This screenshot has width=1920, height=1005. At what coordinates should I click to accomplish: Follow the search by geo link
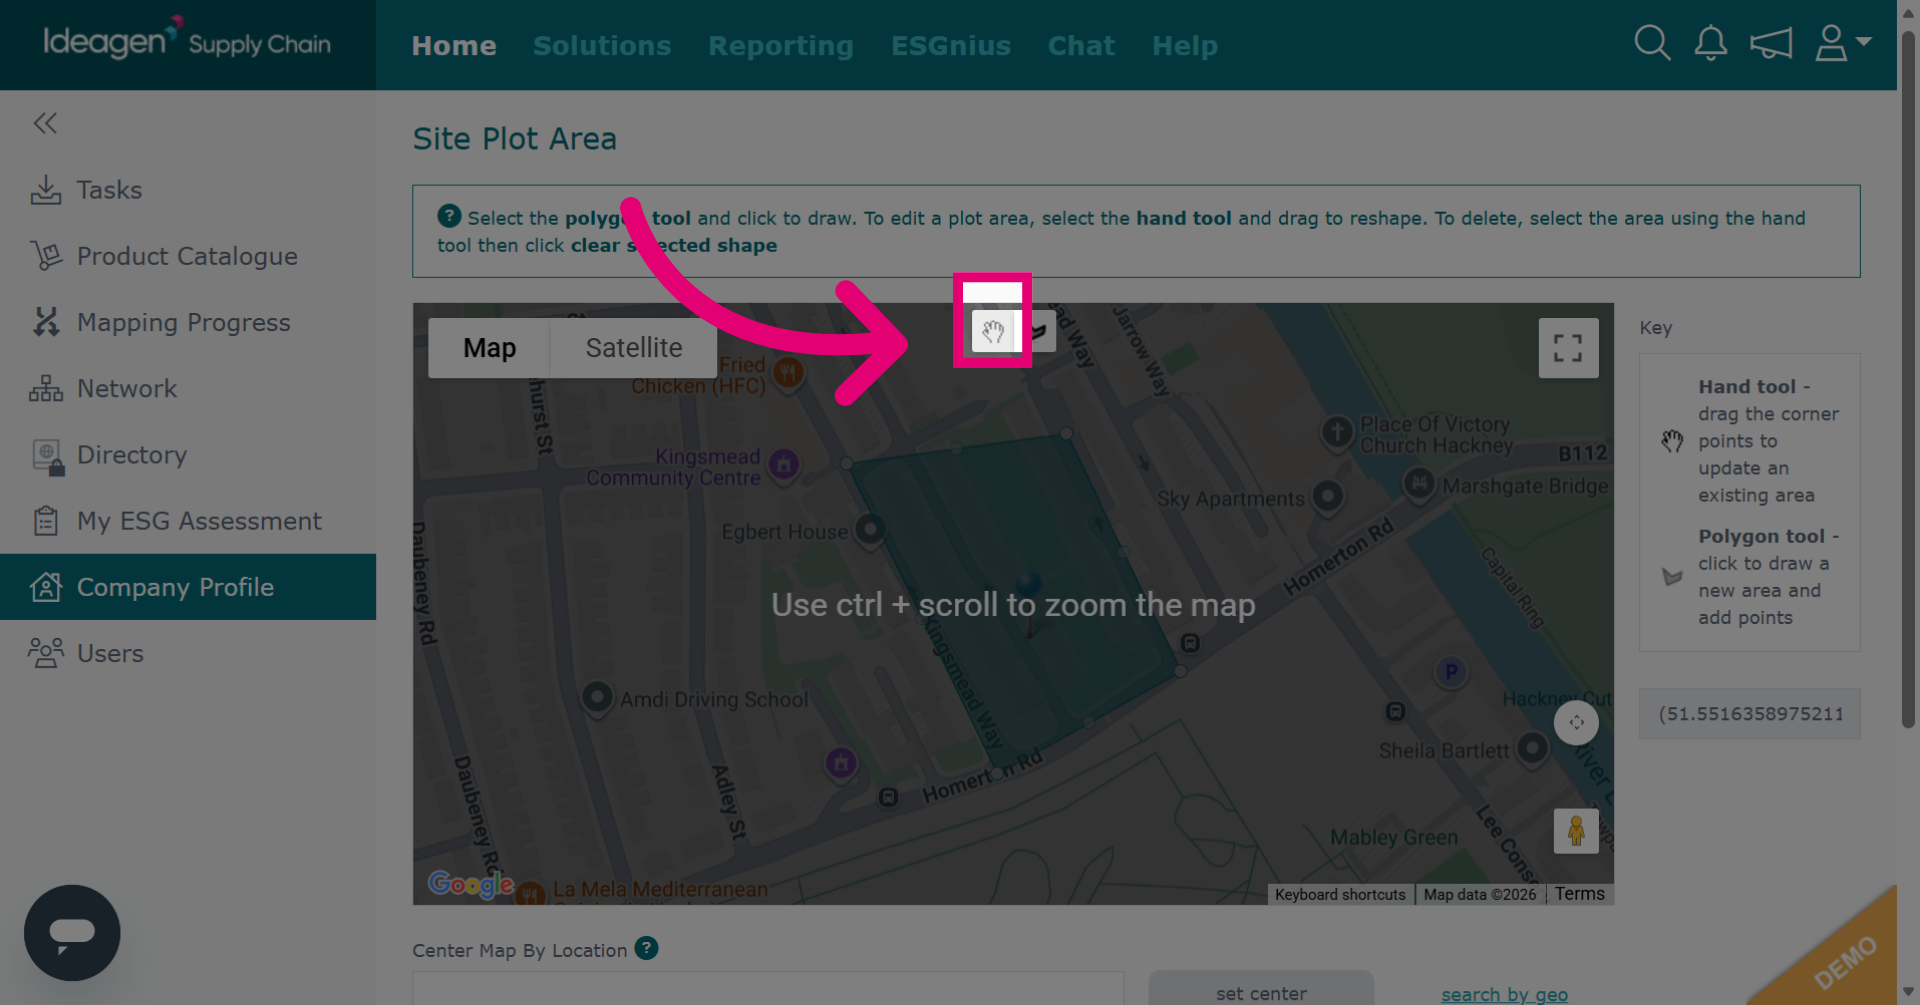point(1504,994)
